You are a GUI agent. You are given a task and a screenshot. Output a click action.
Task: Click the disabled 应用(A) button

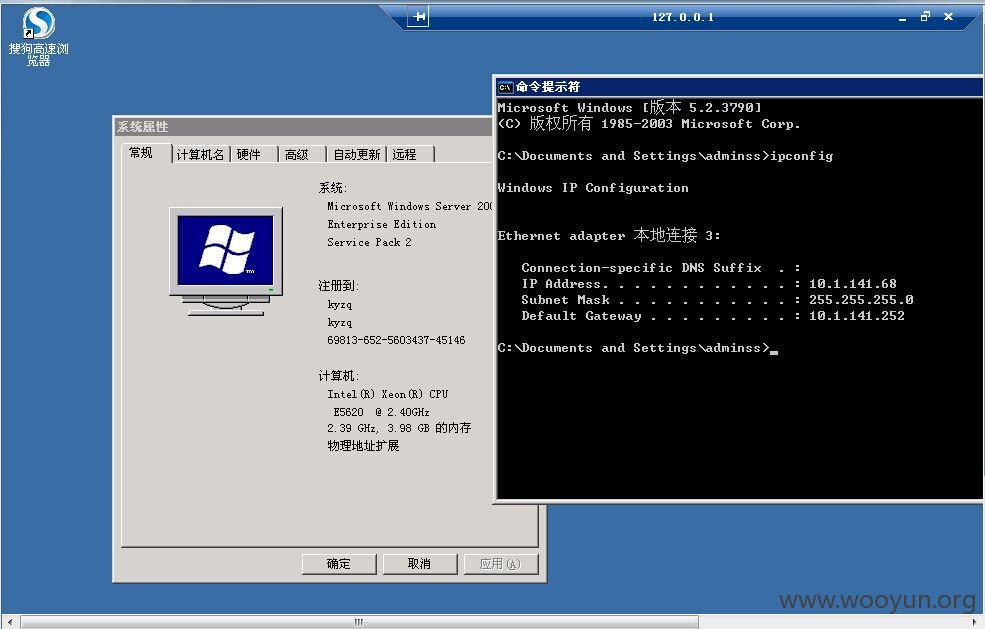coord(500,564)
